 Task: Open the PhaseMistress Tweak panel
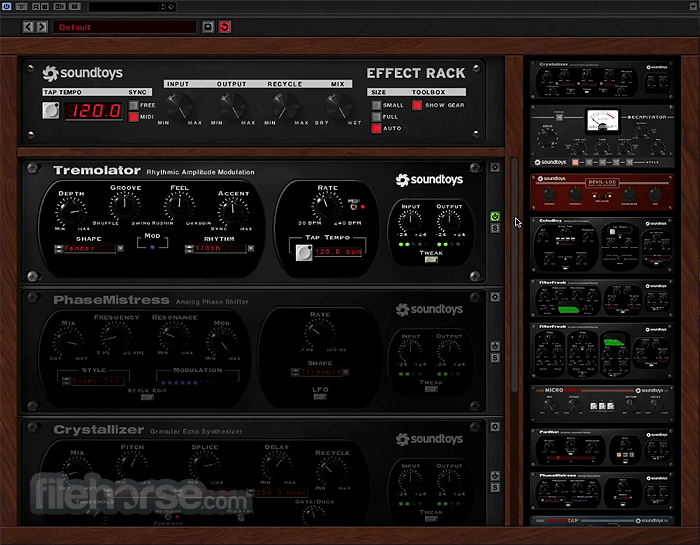tap(431, 389)
